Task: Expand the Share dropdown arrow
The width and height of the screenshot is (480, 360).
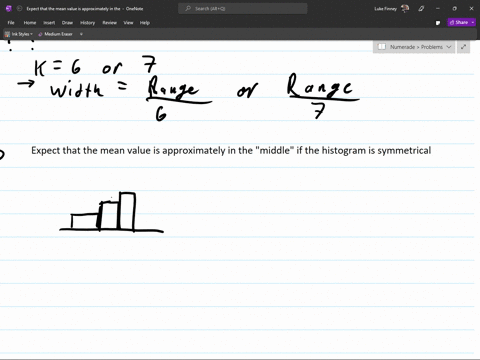Action: 473,22
